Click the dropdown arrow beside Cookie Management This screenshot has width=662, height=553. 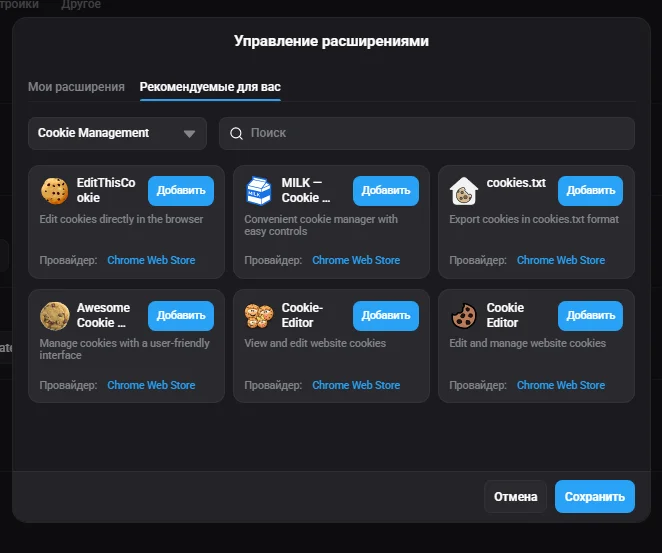(x=190, y=134)
